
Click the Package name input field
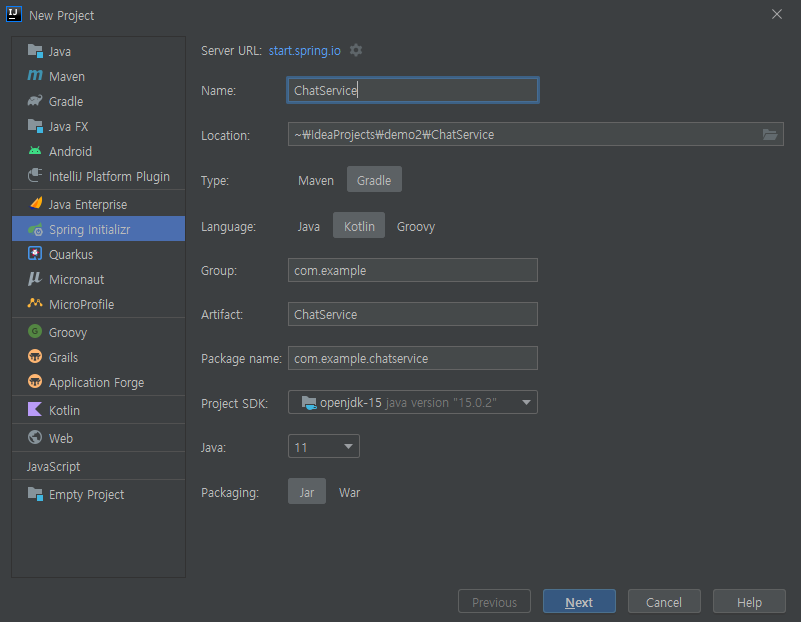coord(413,358)
